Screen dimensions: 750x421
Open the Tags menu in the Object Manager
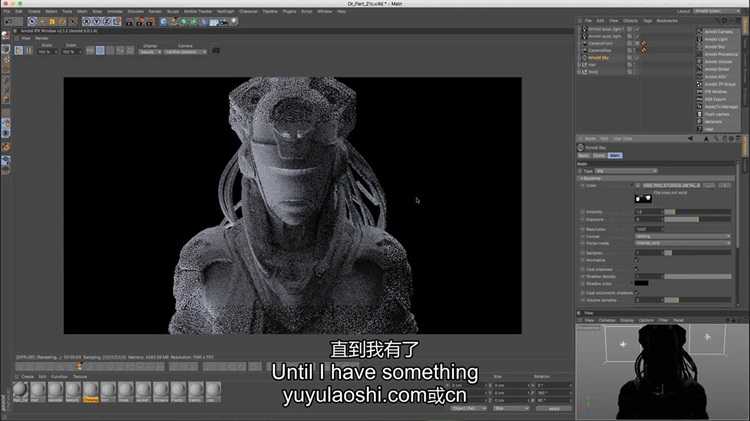click(648, 21)
